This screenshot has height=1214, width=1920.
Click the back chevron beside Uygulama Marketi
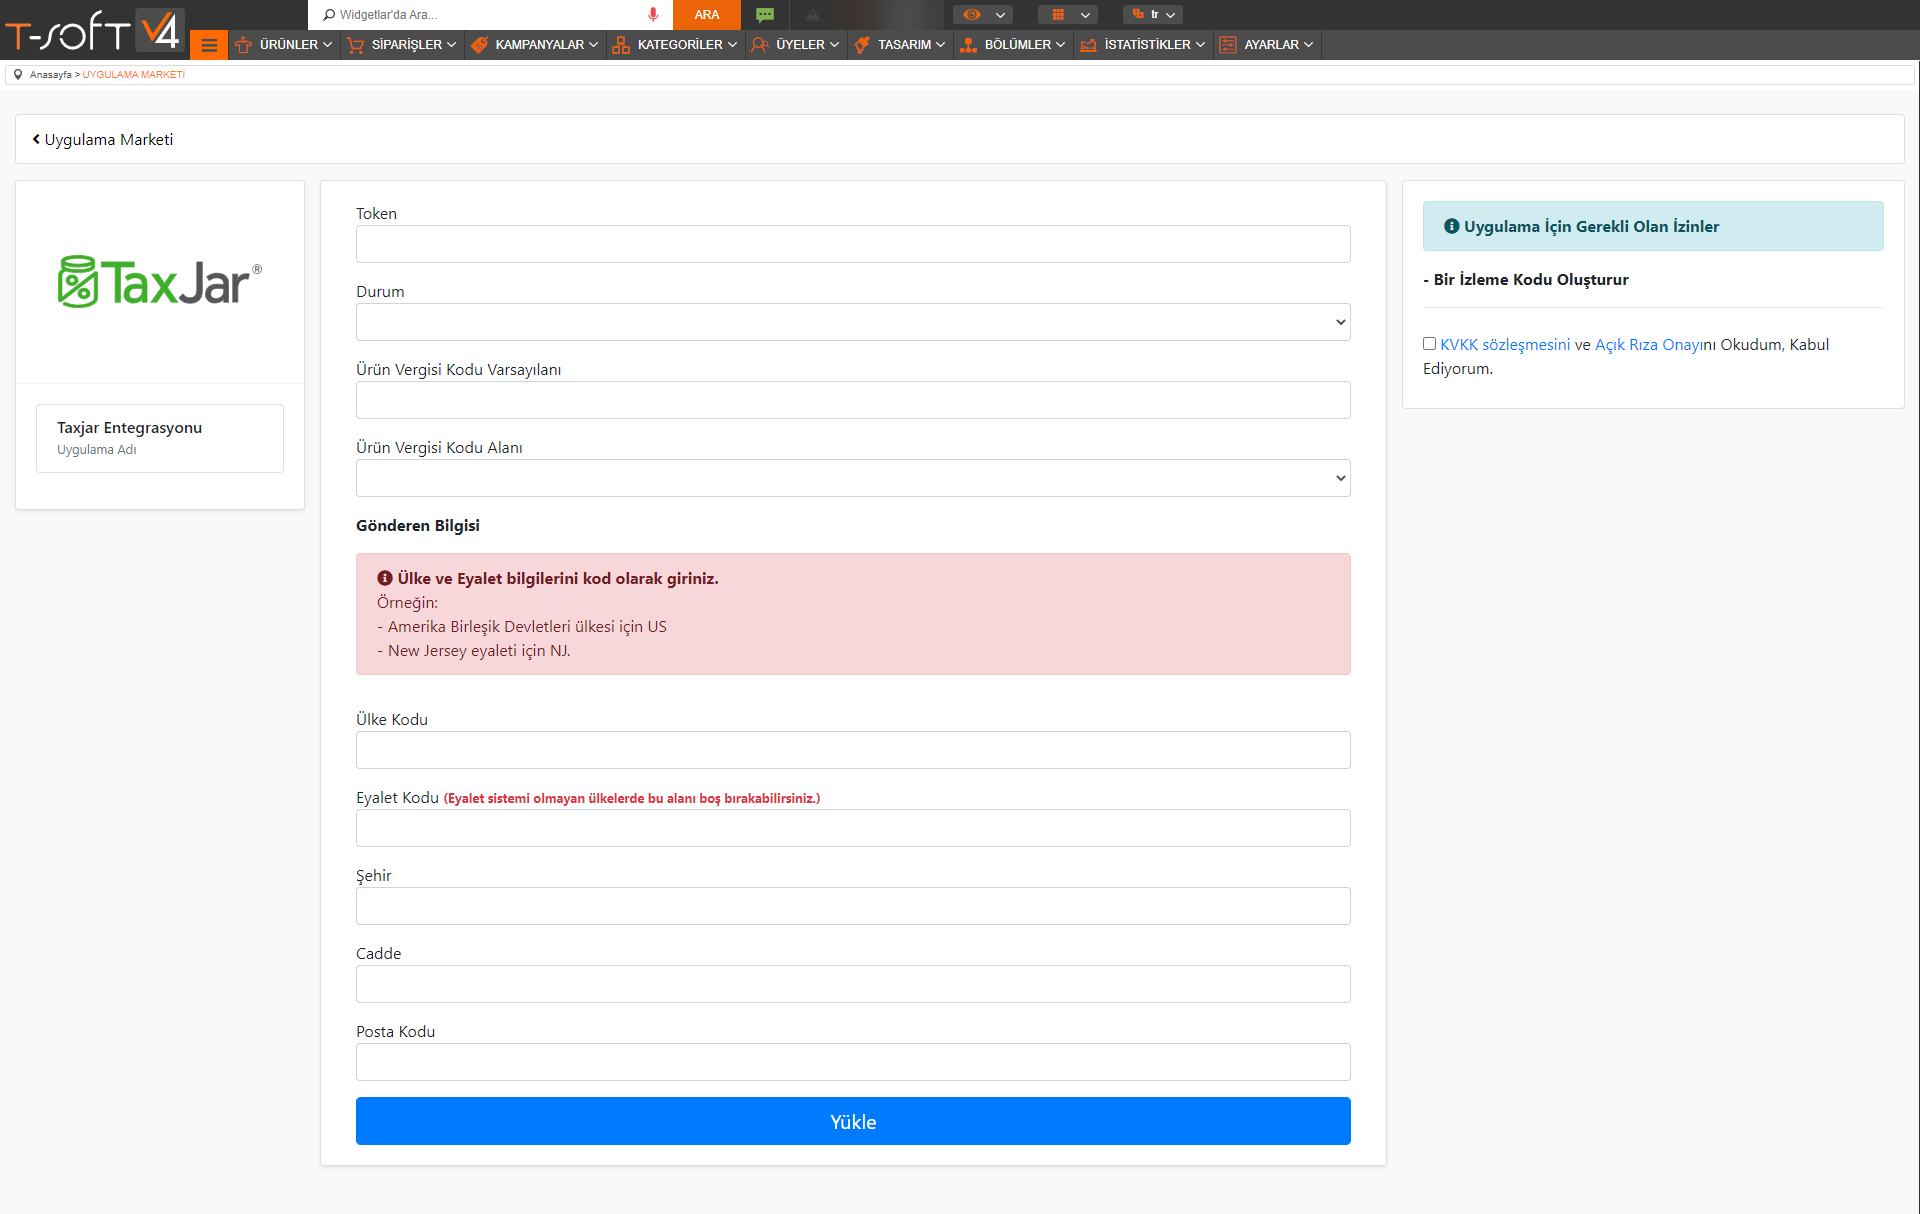36,139
